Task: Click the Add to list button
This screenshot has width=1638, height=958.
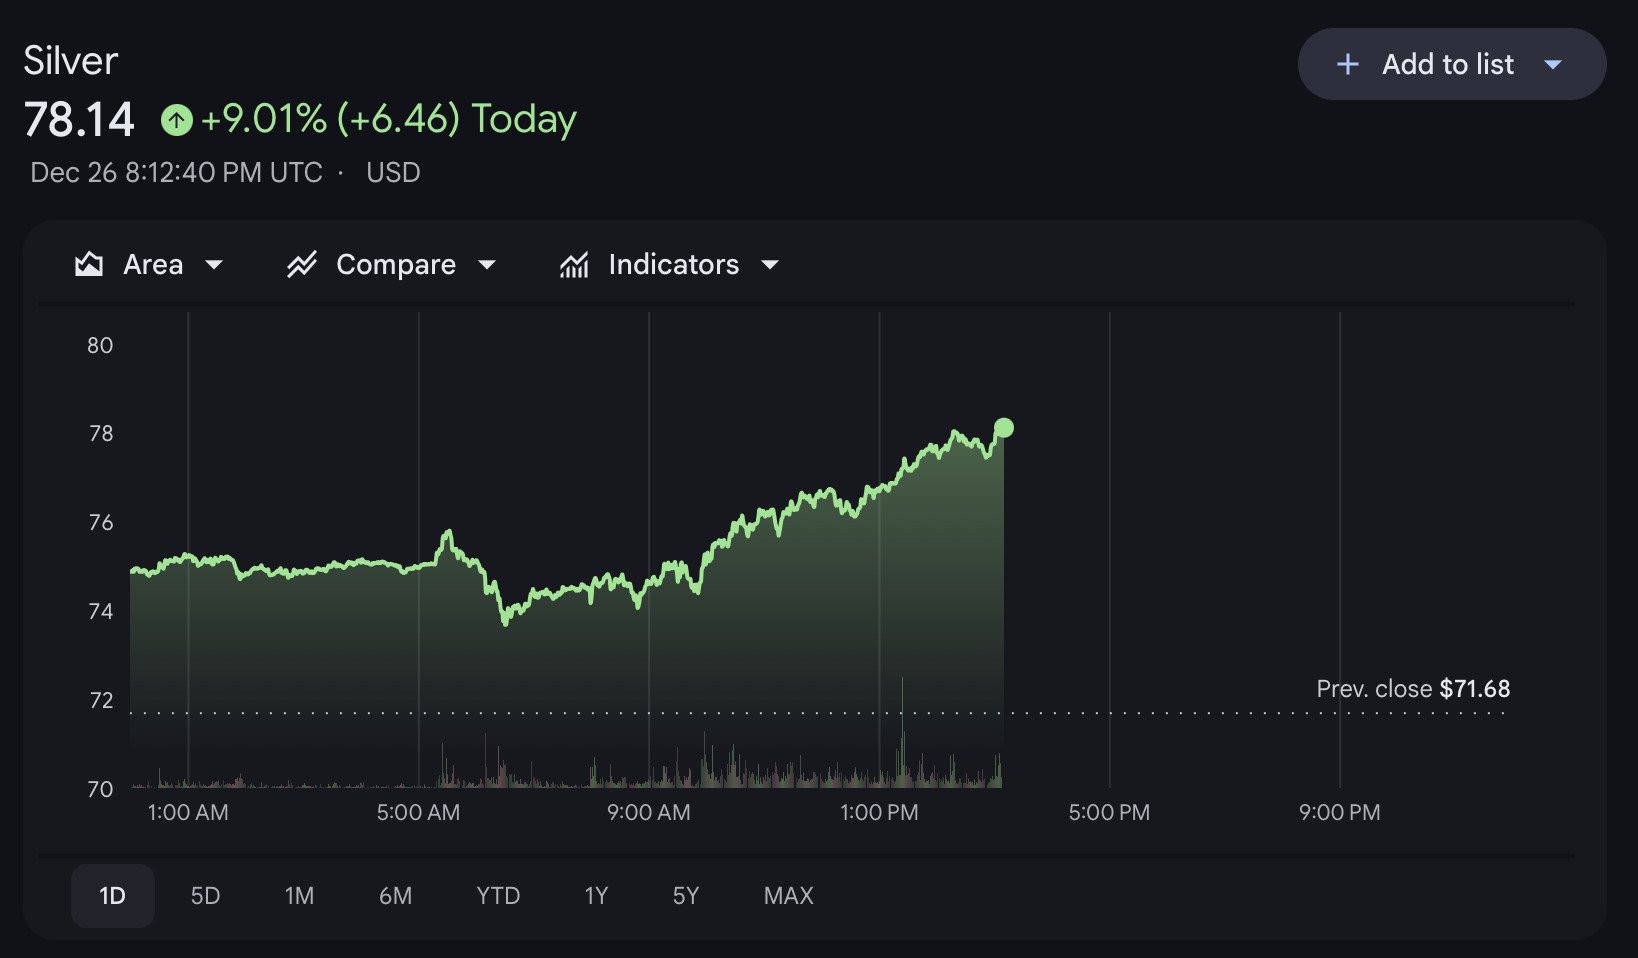Action: (1447, 64)
